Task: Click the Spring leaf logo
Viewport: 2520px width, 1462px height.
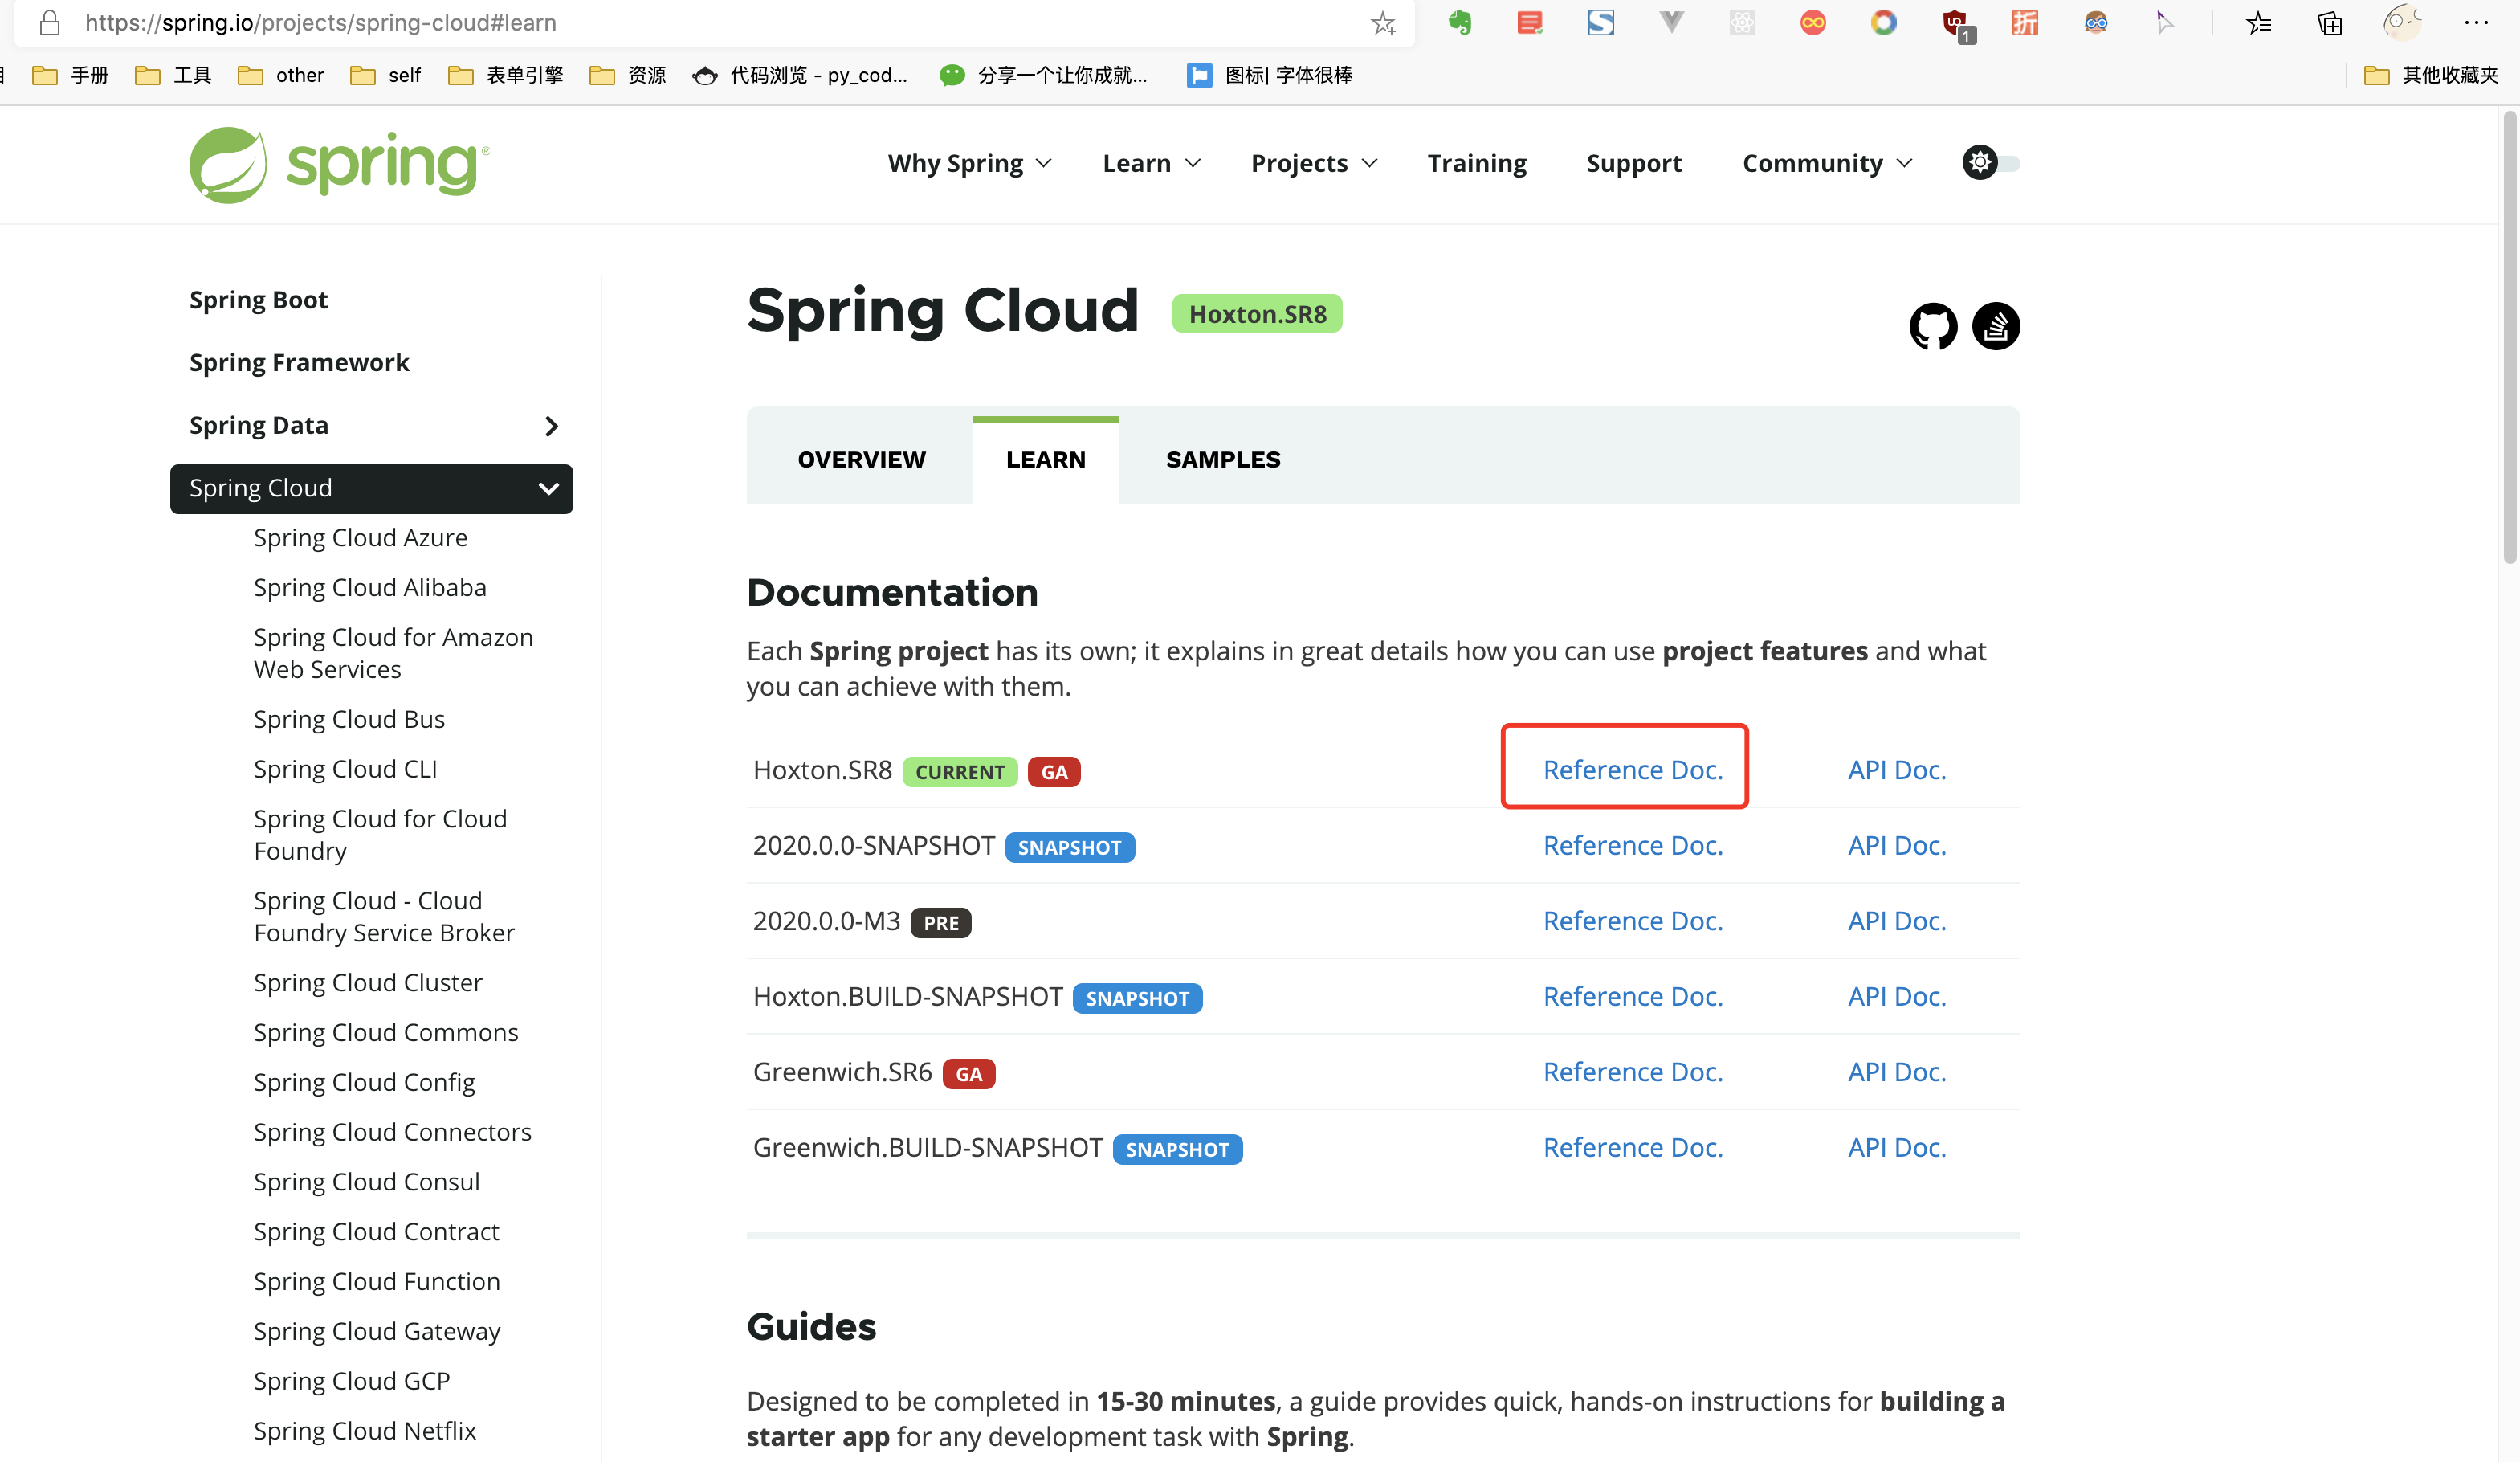Action: click(x=228, y=165)
